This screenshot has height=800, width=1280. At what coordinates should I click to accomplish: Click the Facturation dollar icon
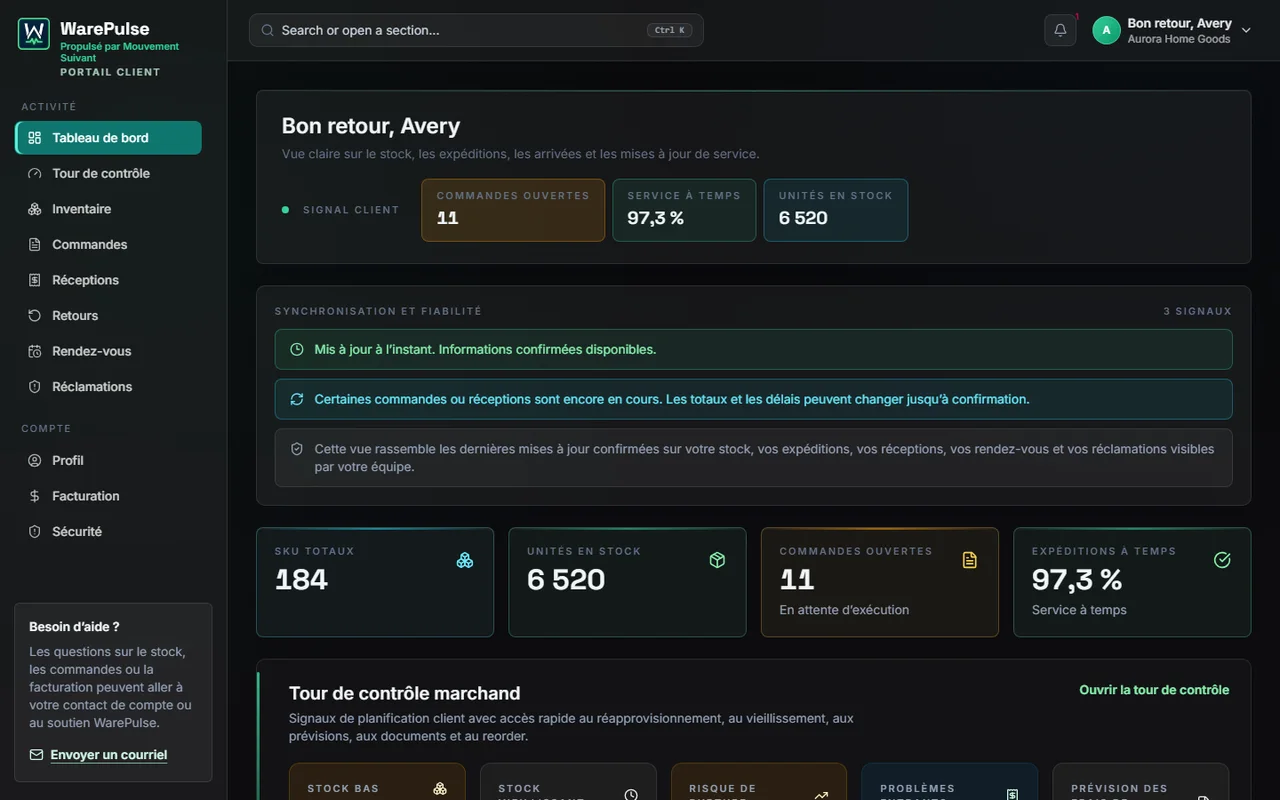[35, 496]
